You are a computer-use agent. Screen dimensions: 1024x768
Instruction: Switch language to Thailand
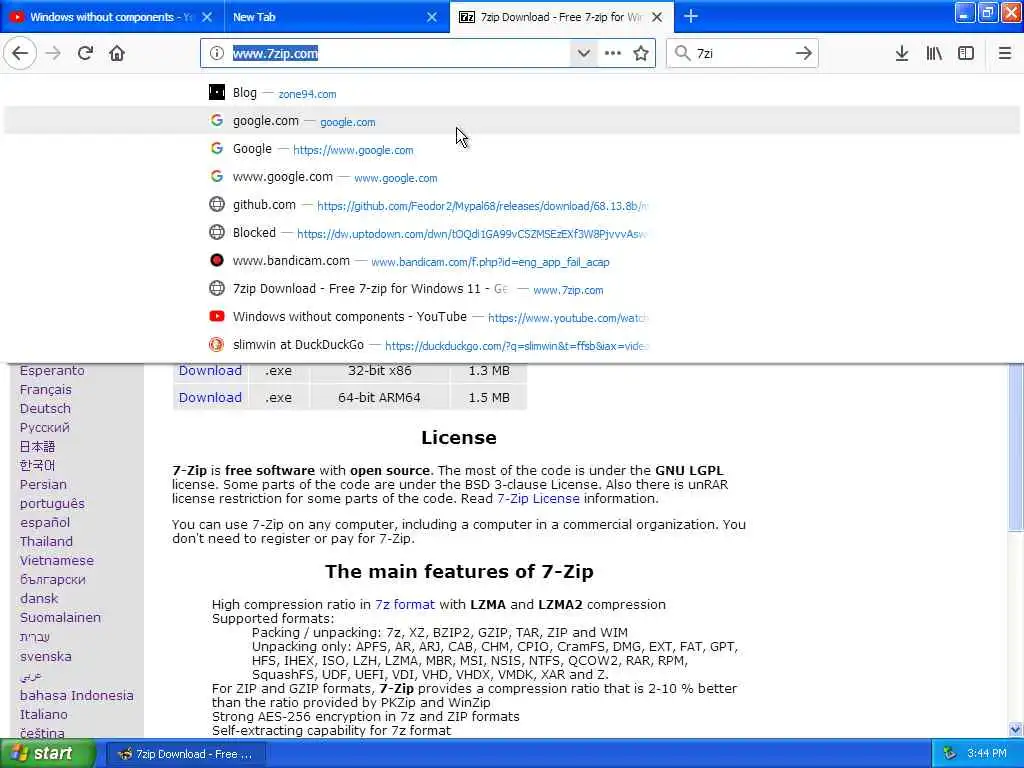point(46,541)
